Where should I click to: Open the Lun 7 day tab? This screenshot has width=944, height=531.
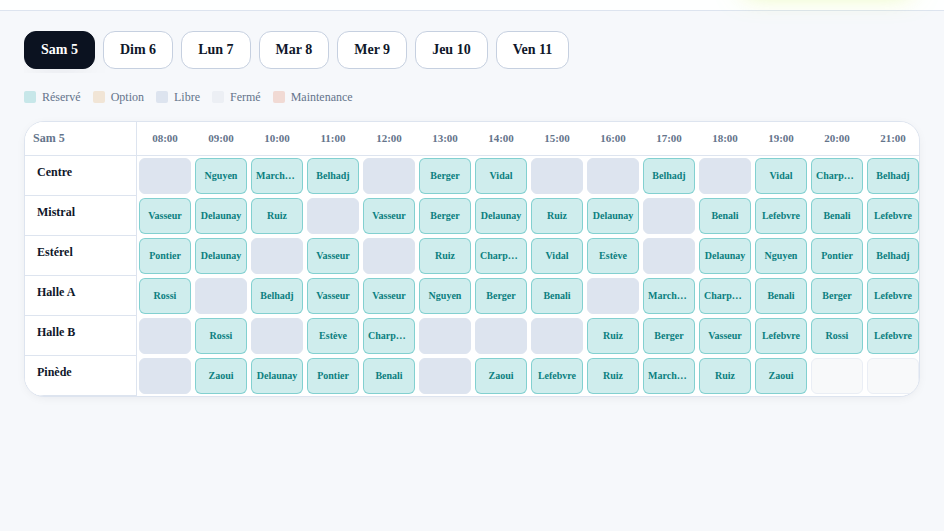(x=216, y=50)
